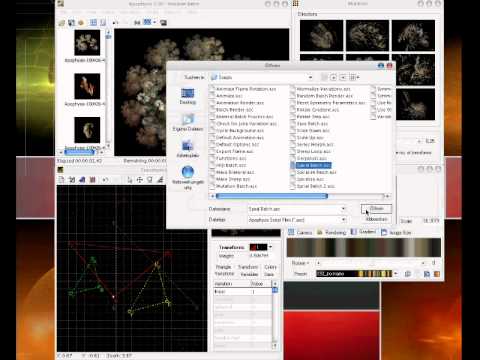
Task: Click the round orange icon in main toolbar
Action: click(x=81, y=23)
